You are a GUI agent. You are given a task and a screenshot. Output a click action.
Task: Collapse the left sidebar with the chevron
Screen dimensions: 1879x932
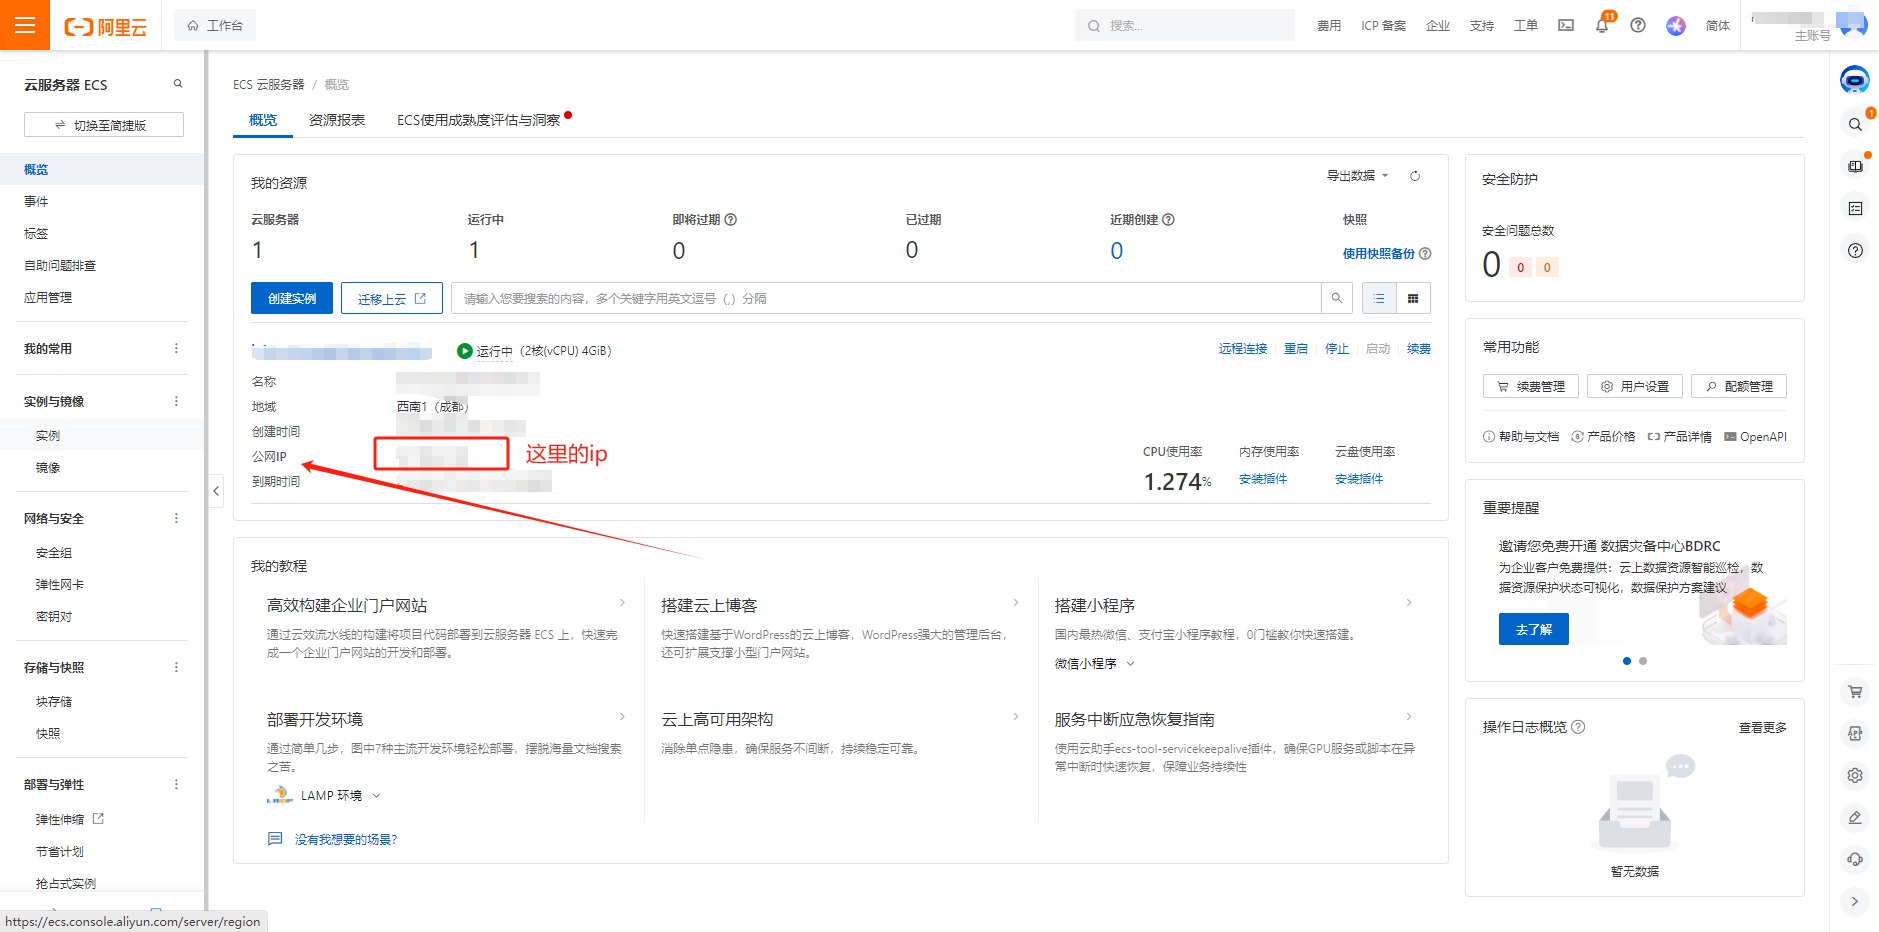pos(215,491)
